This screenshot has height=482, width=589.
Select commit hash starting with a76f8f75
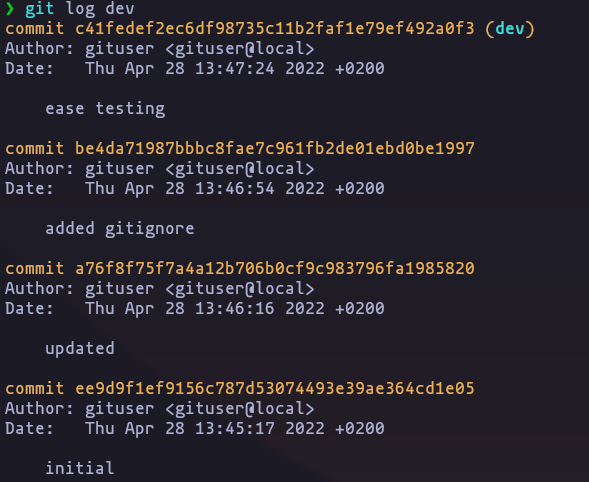[x=275, y=268]
